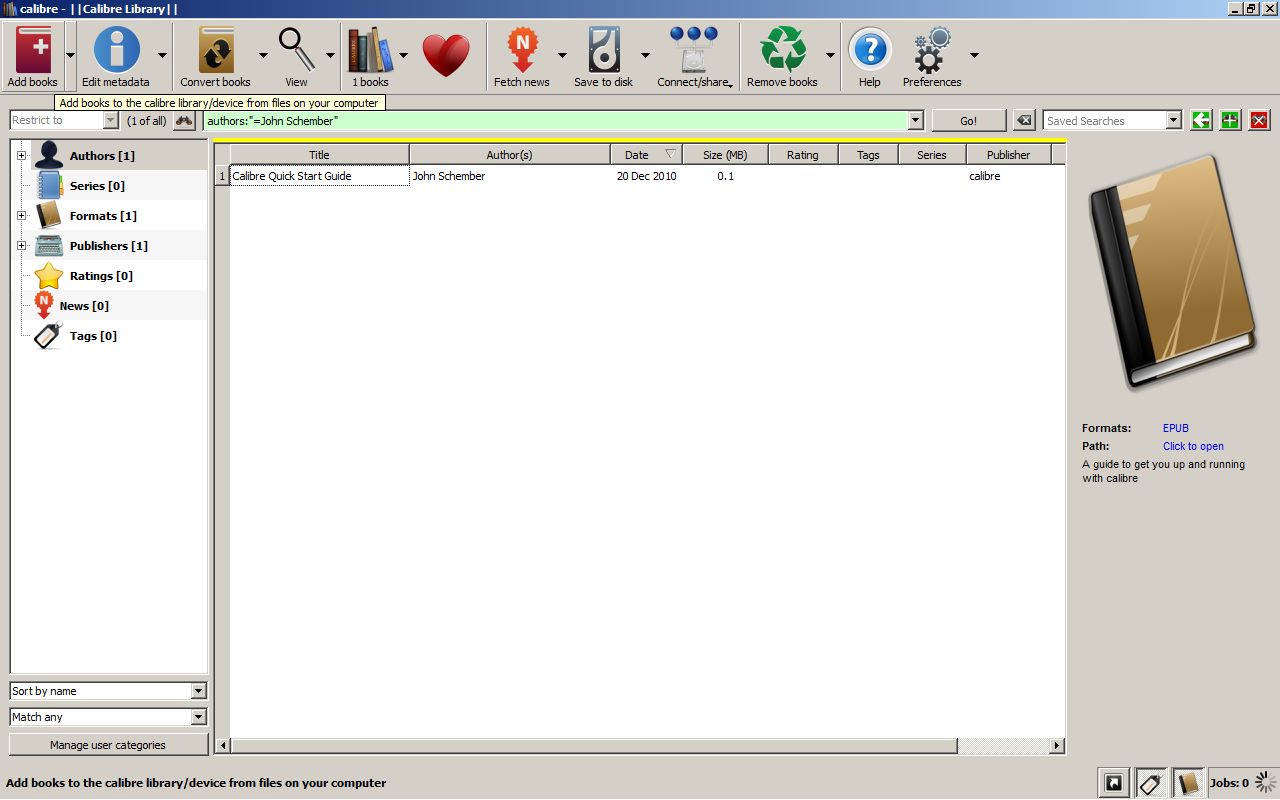
Task: Click the green arrow copy search icon
Action: click(1201, 120)
